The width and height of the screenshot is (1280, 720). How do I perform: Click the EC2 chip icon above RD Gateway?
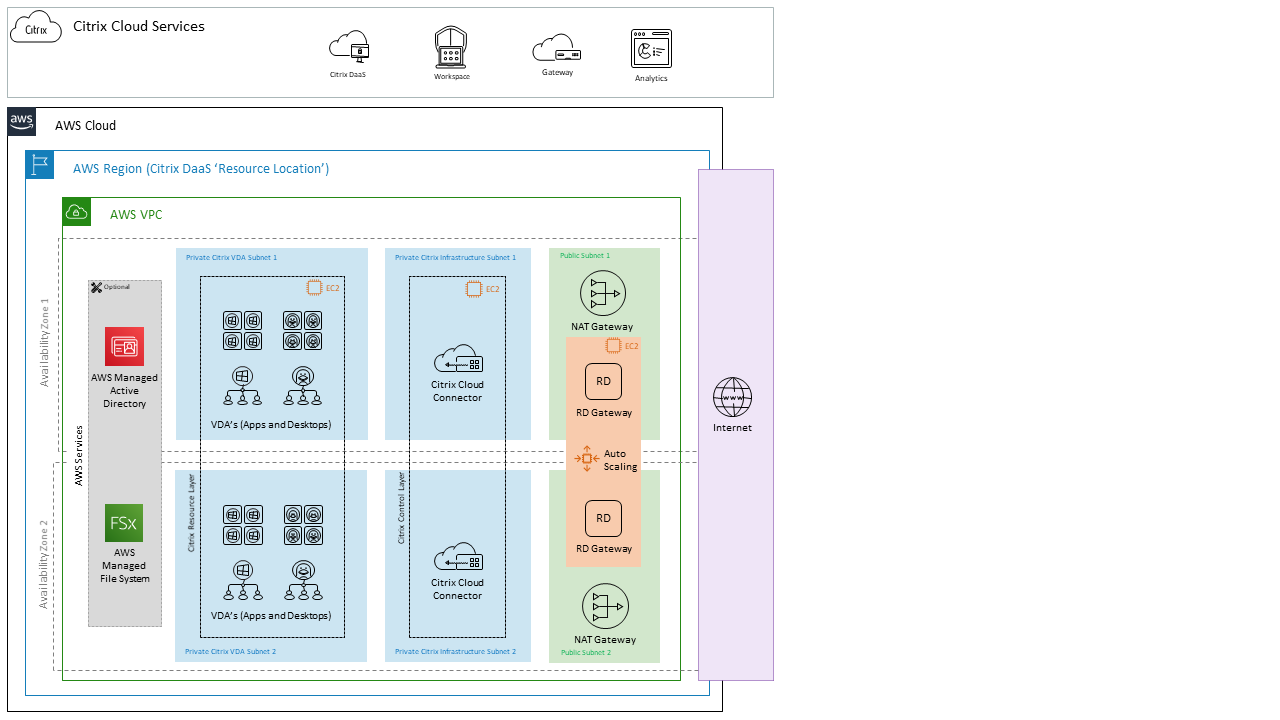click(614, 346)
